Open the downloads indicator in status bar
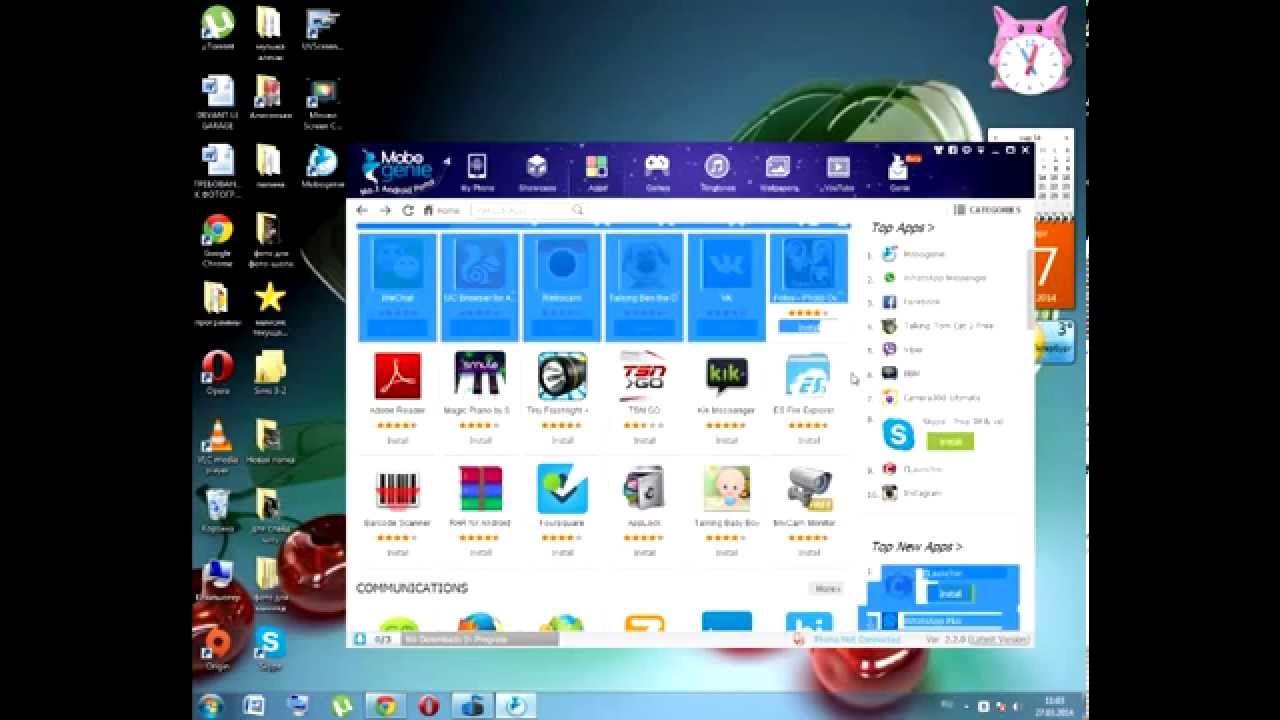 click(372, 639)
